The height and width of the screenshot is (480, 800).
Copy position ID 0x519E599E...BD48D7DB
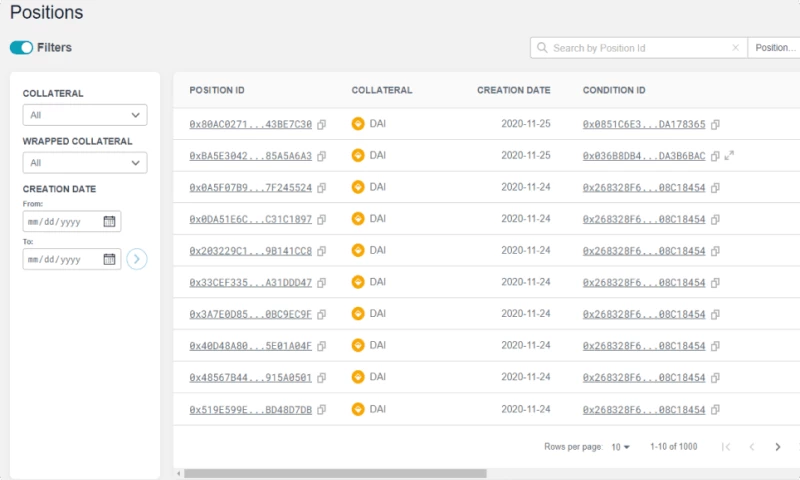coord(321,410)
